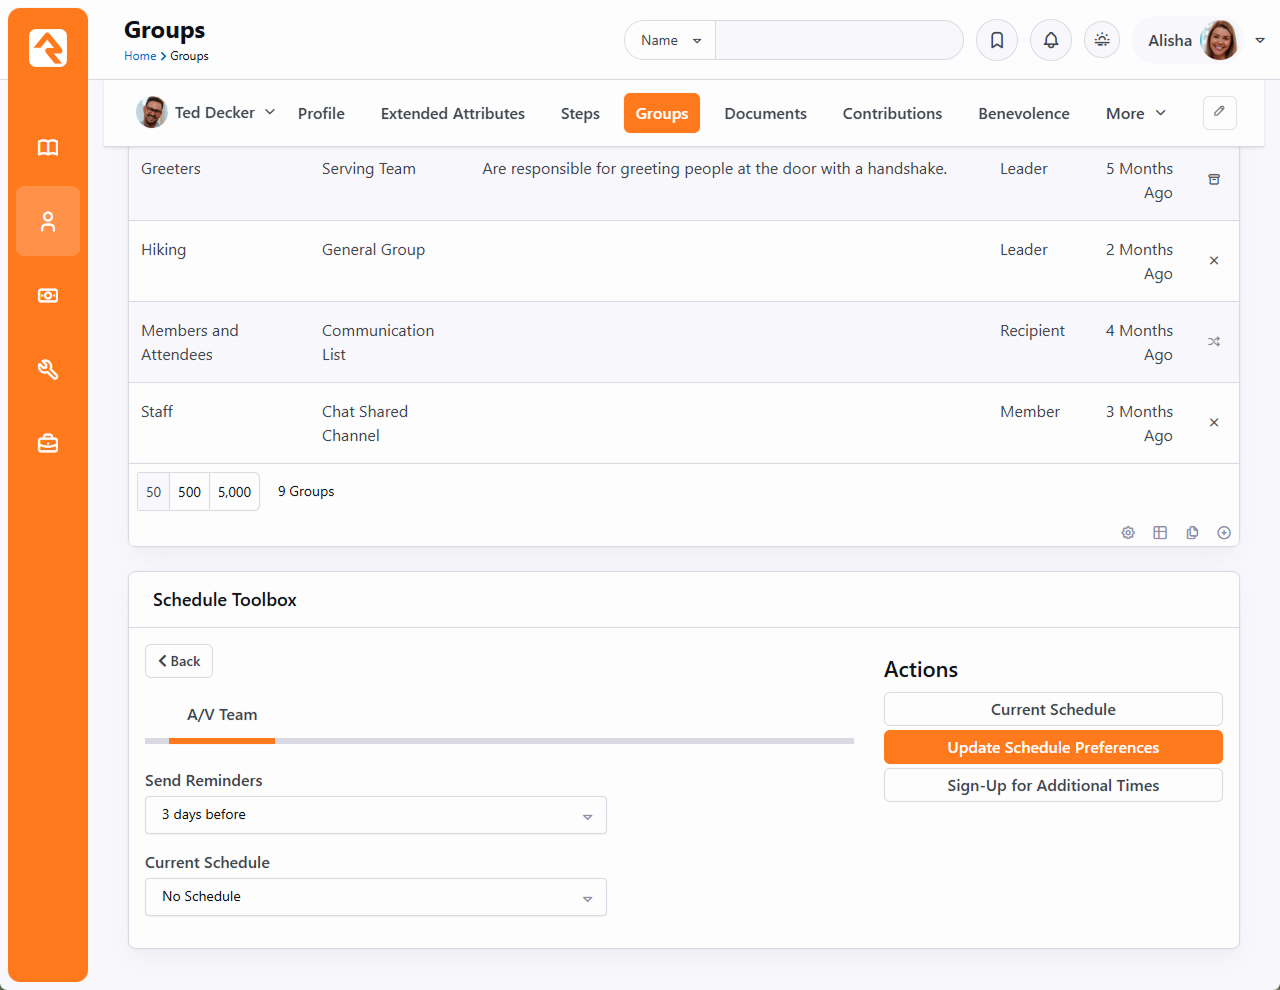Open the People icon in the sidebar
Viewport: 1280px width, 990px height.
48,222
